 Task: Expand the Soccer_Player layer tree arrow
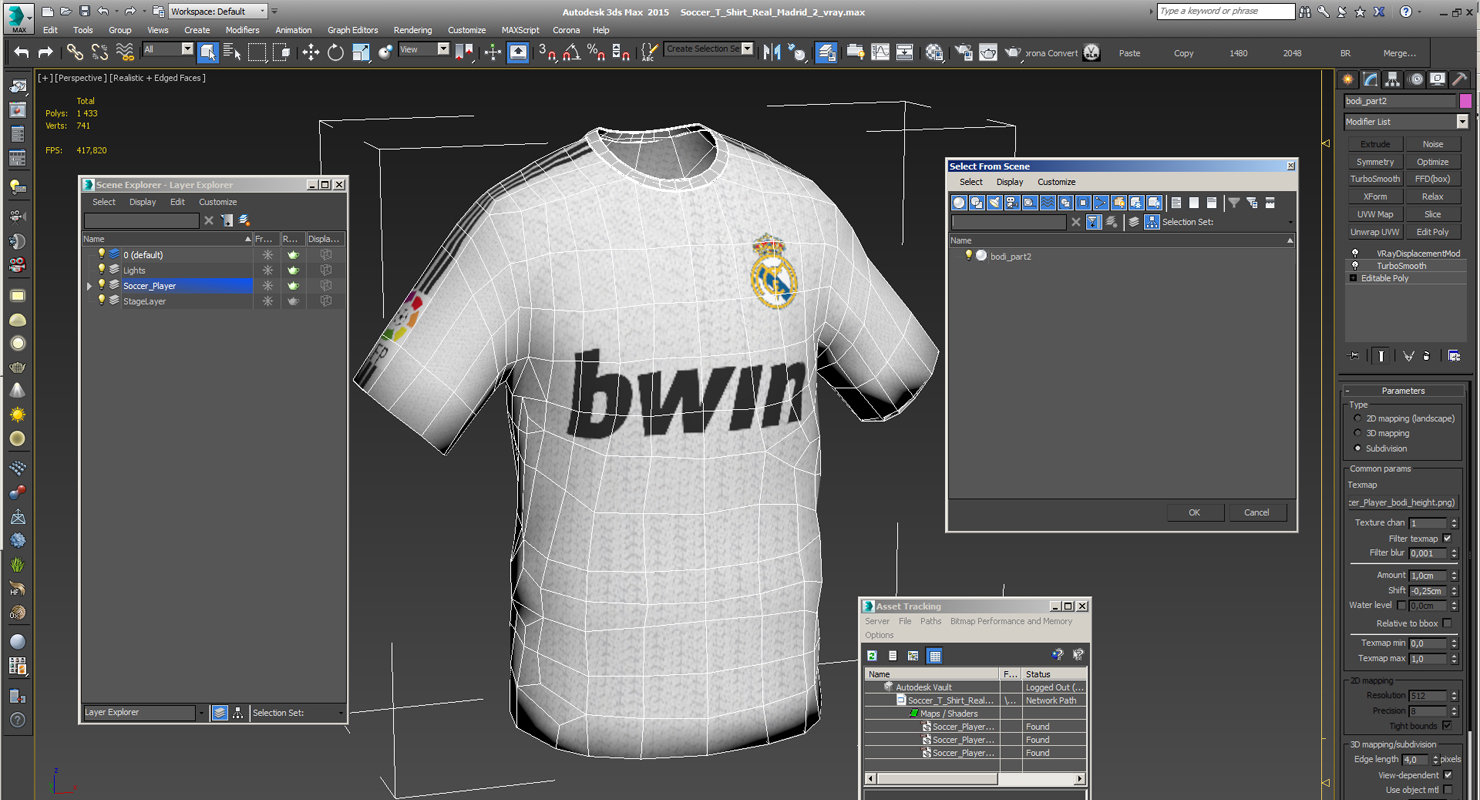click(x=89, y=286)
